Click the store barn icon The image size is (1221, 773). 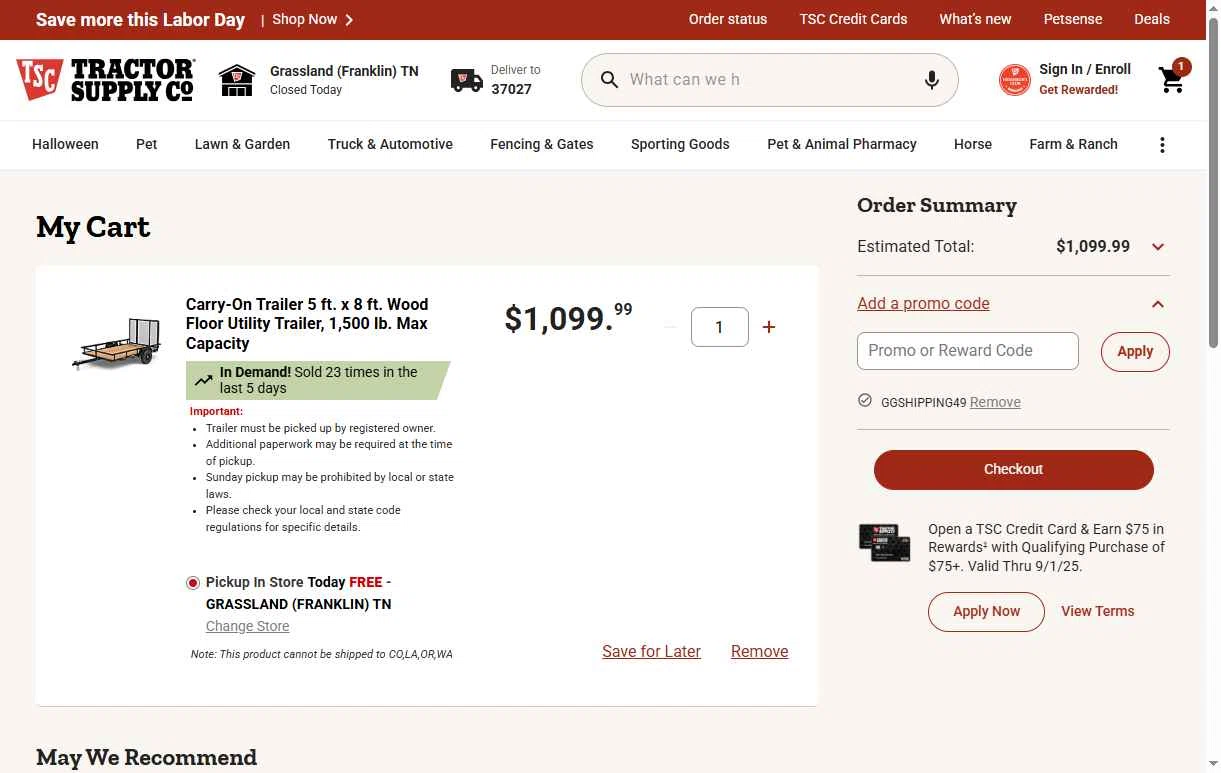237,80
